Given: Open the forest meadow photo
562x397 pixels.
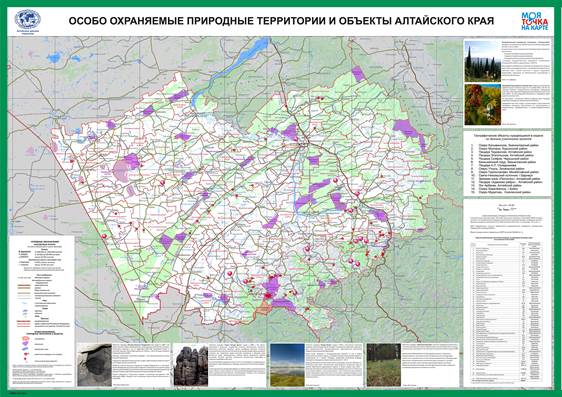Looking at the screenshot, I should tap(384, 365).
